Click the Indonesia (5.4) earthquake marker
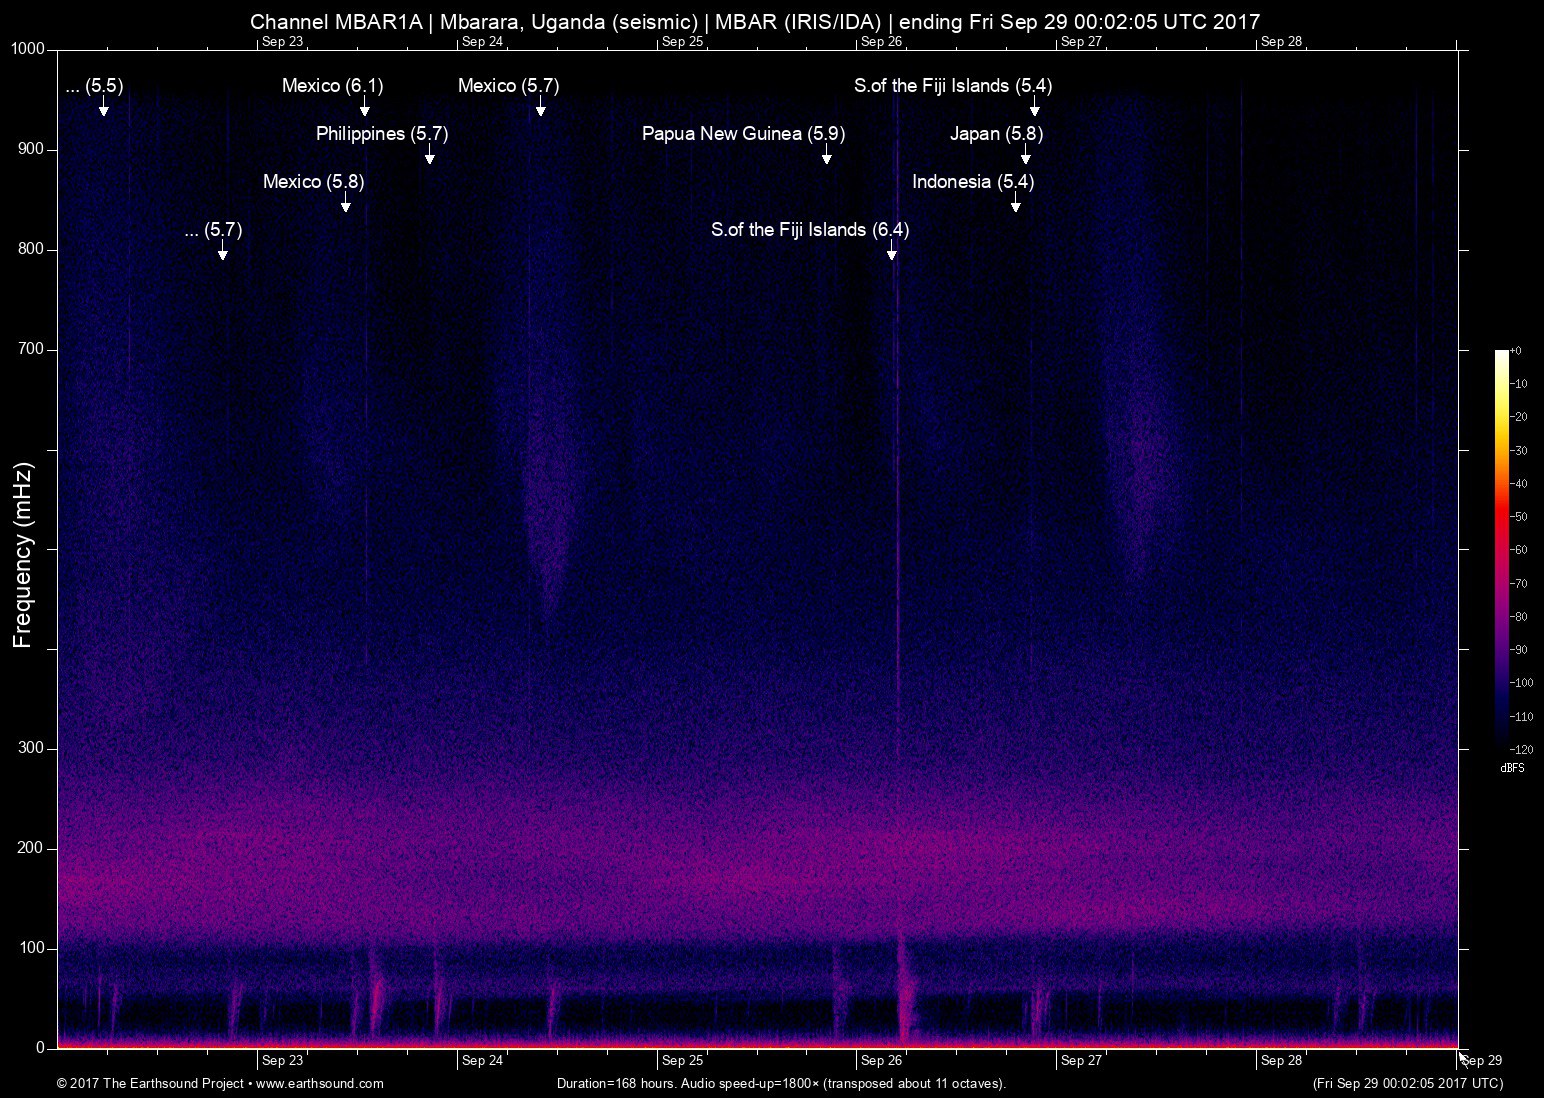Viewport: 1544px width, 1098px height. (x=973, y=182)
